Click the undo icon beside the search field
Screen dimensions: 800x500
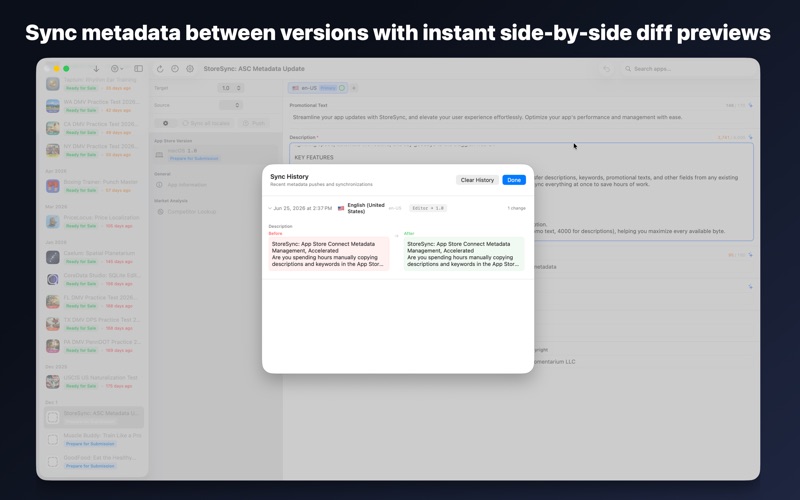pyautogui.click(x=607, y=69)
